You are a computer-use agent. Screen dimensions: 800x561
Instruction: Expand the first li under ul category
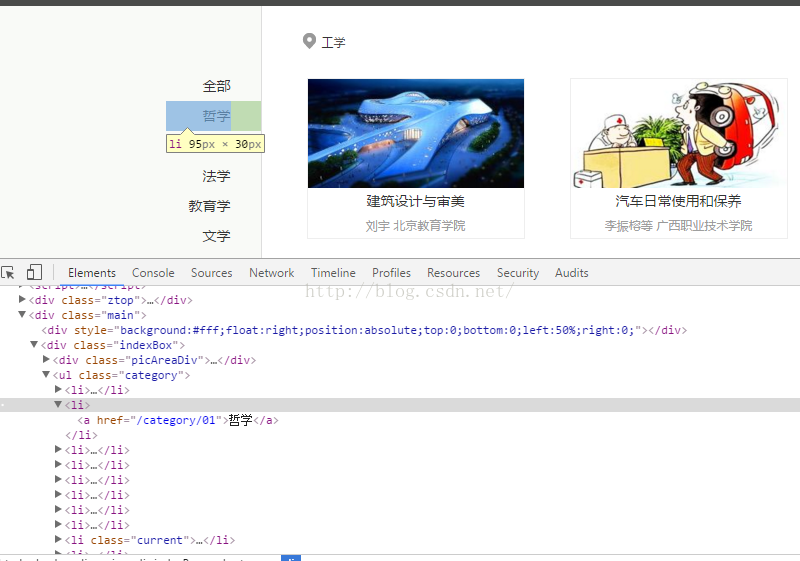tap(58, 390)
